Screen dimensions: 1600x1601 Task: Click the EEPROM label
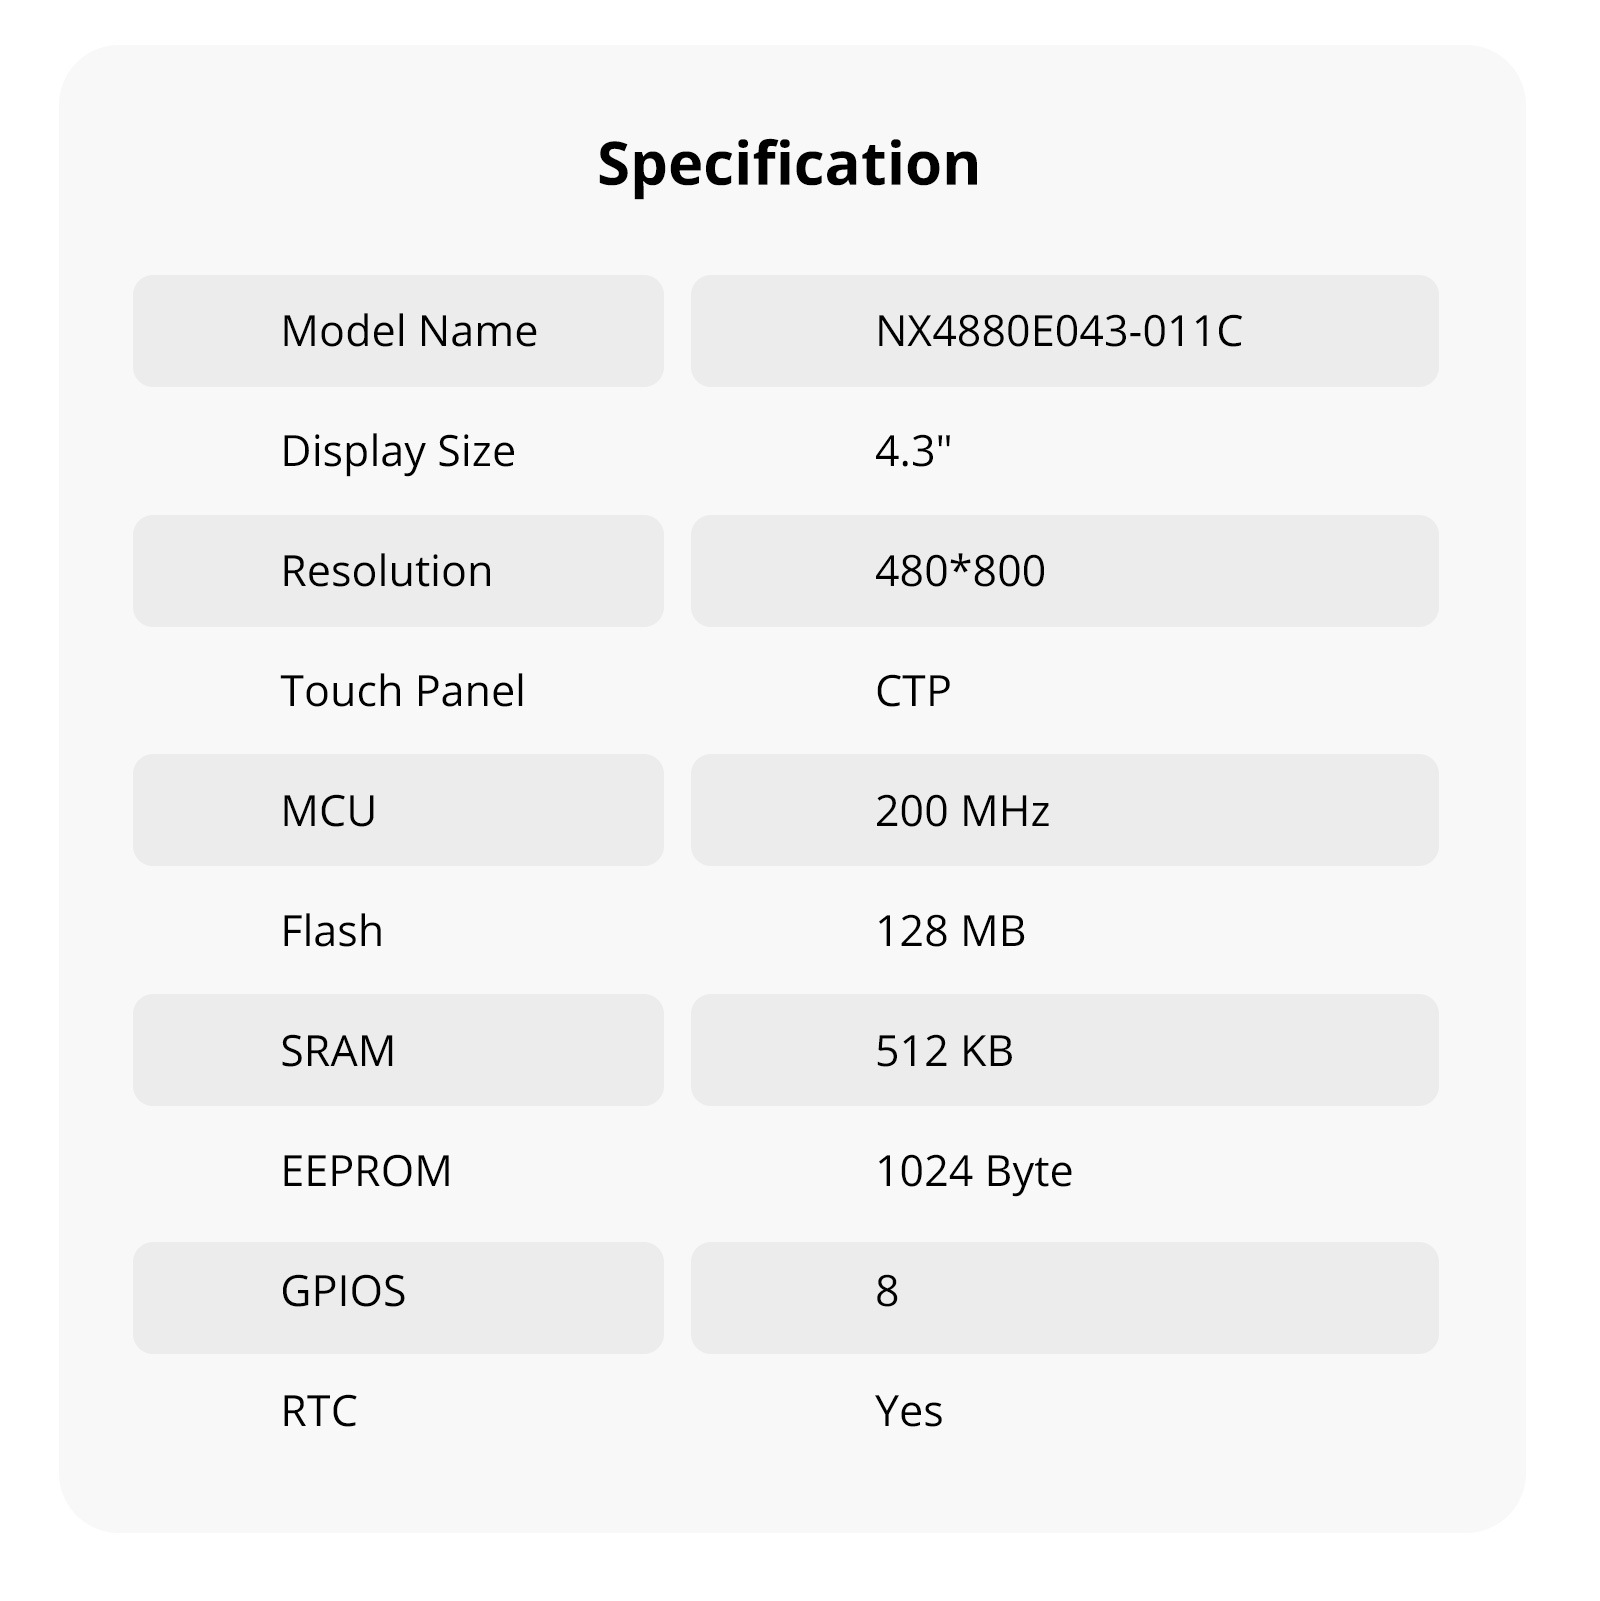coord(366,1171)
